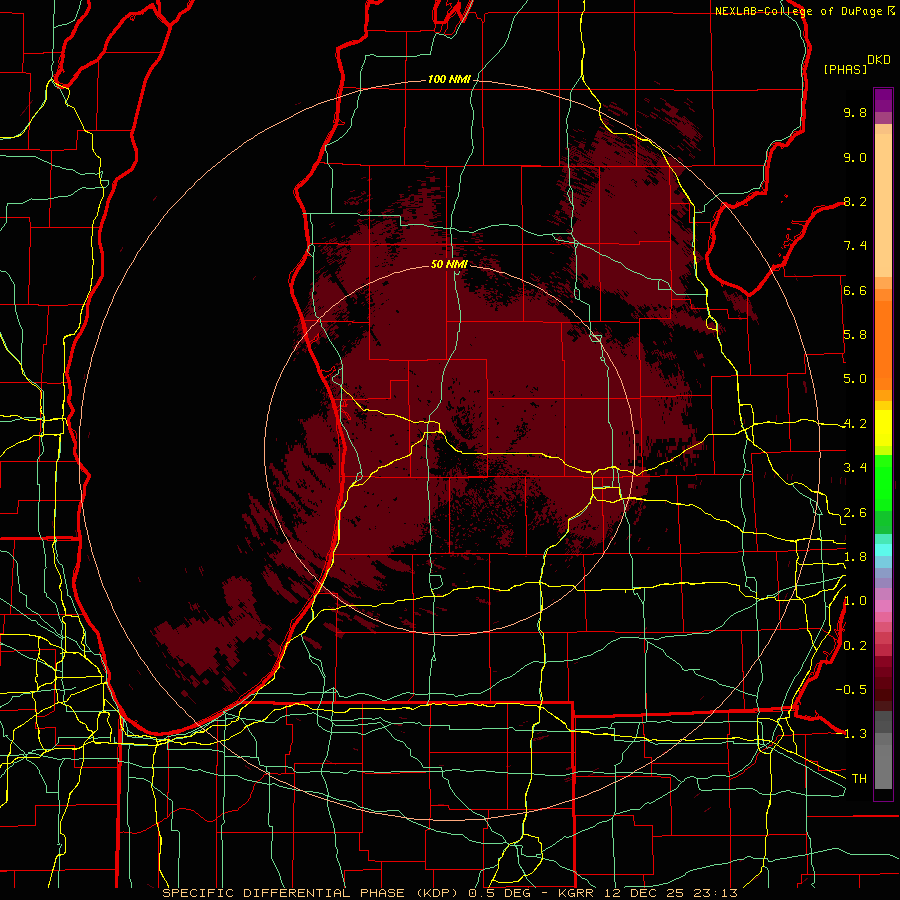
Task: Select the 9.8 value on the color scale
Action: (855, 112)
